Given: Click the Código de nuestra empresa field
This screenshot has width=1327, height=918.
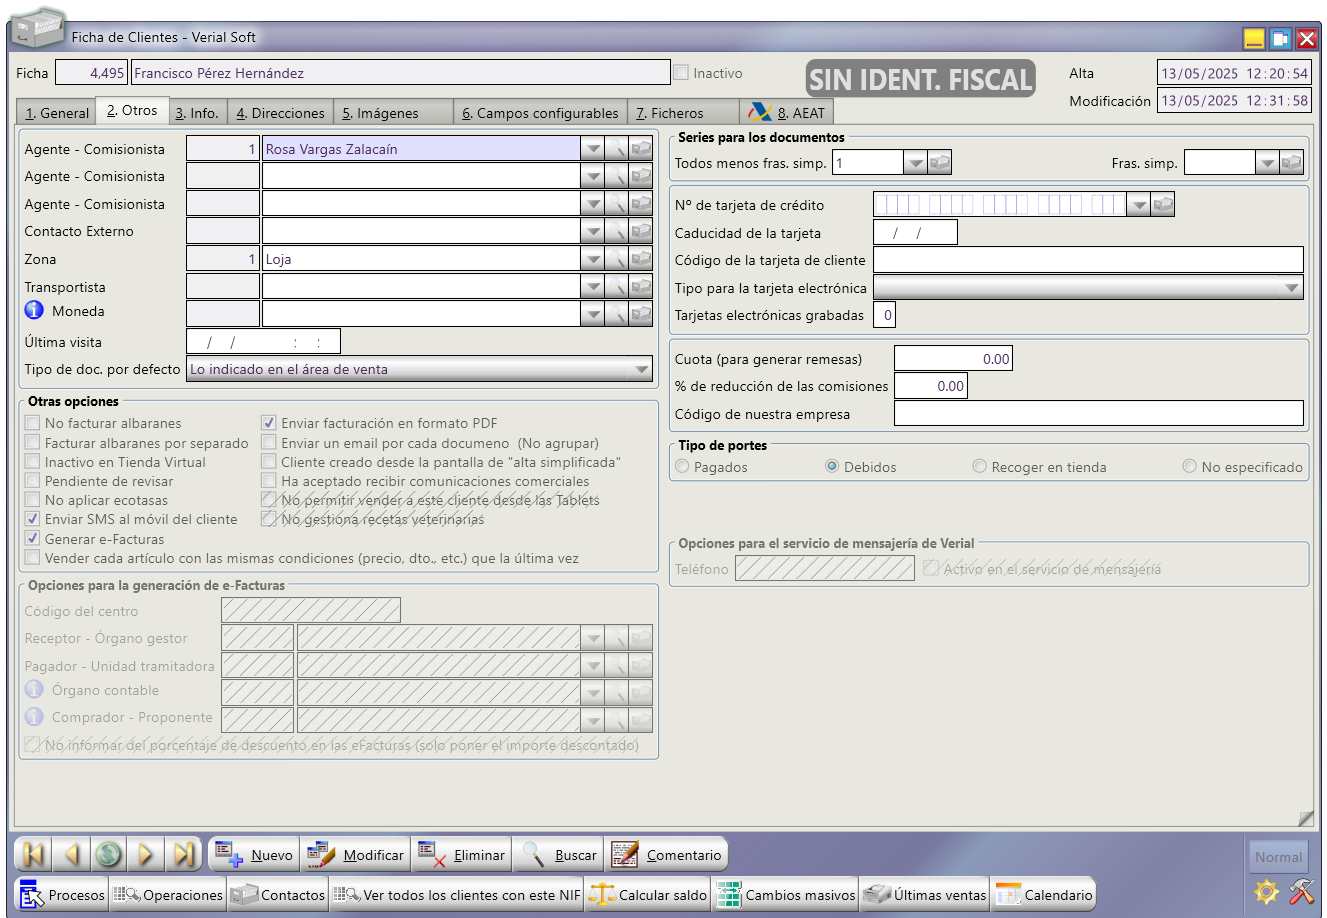Looking at the screenshot, I should 1098,413.
